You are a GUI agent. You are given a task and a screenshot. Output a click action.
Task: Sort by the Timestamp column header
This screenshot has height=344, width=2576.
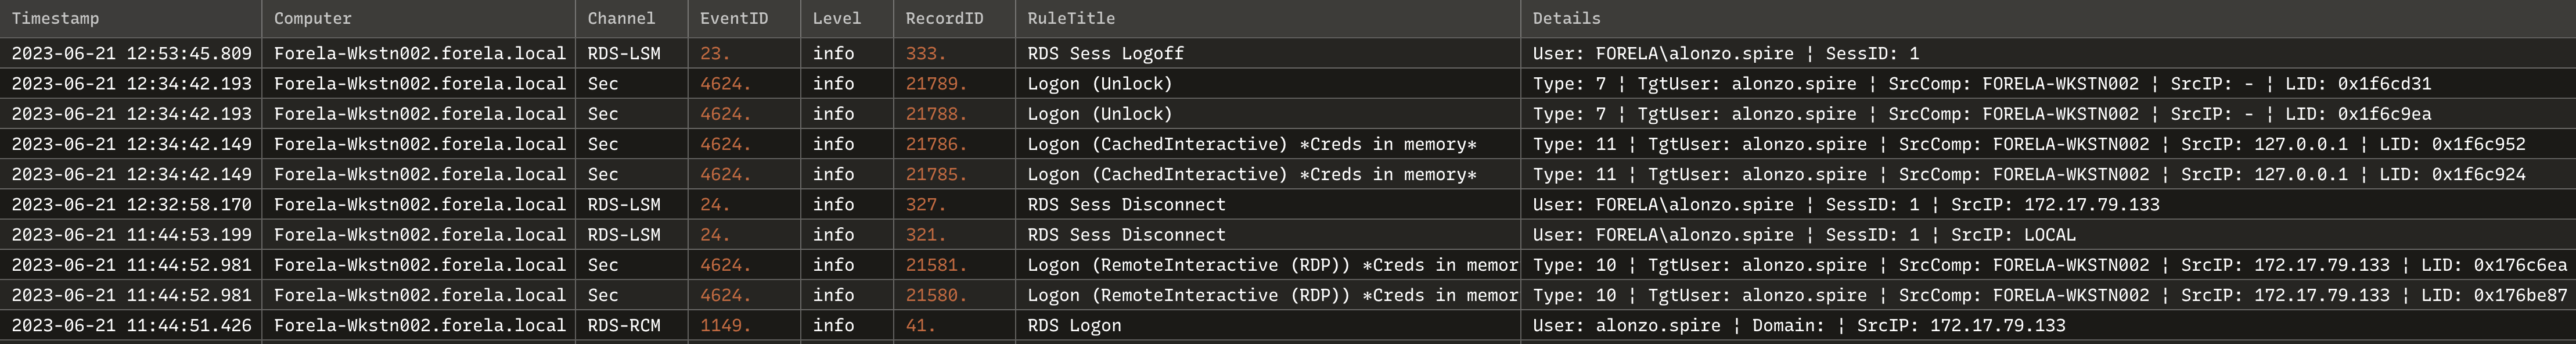click(131, 19)
